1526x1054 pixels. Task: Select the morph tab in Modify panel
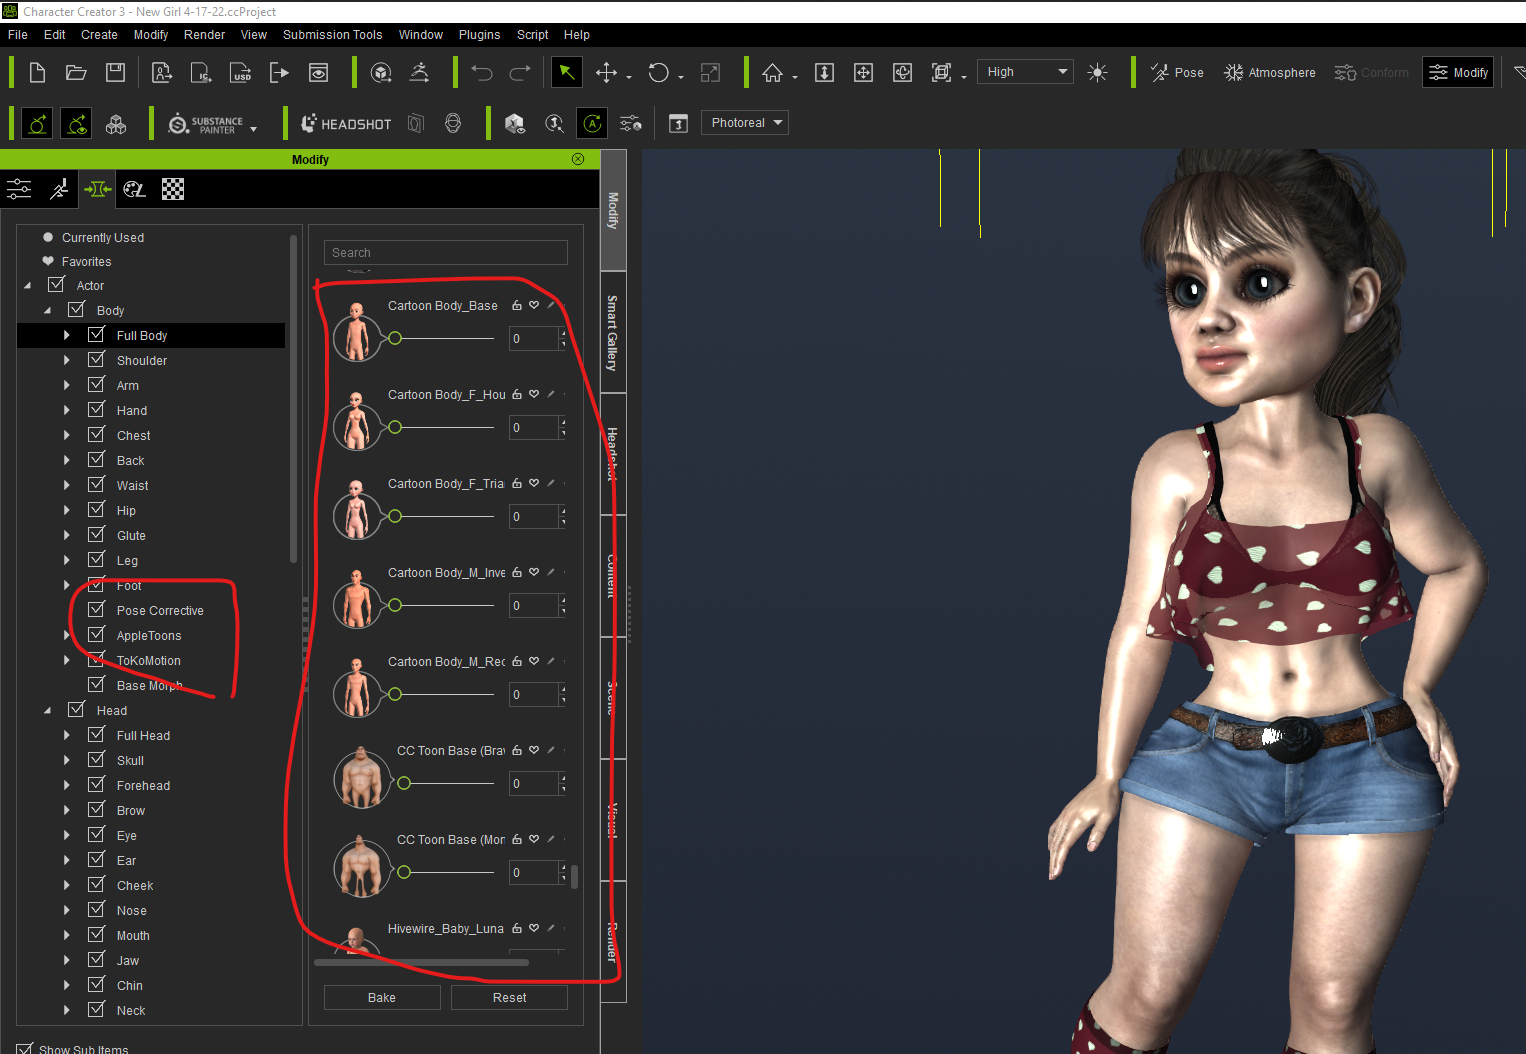pyautogui.click(x=97, y=189)
